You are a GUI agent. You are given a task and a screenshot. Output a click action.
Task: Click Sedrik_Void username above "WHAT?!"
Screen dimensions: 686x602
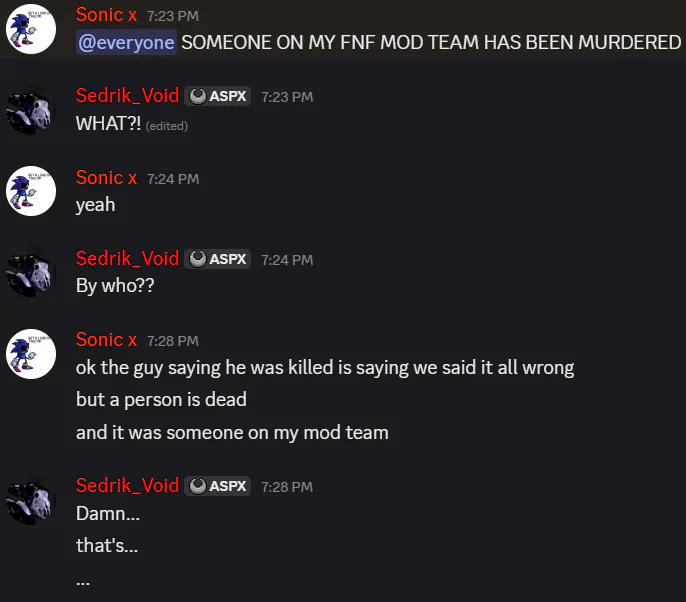point(127,96)
